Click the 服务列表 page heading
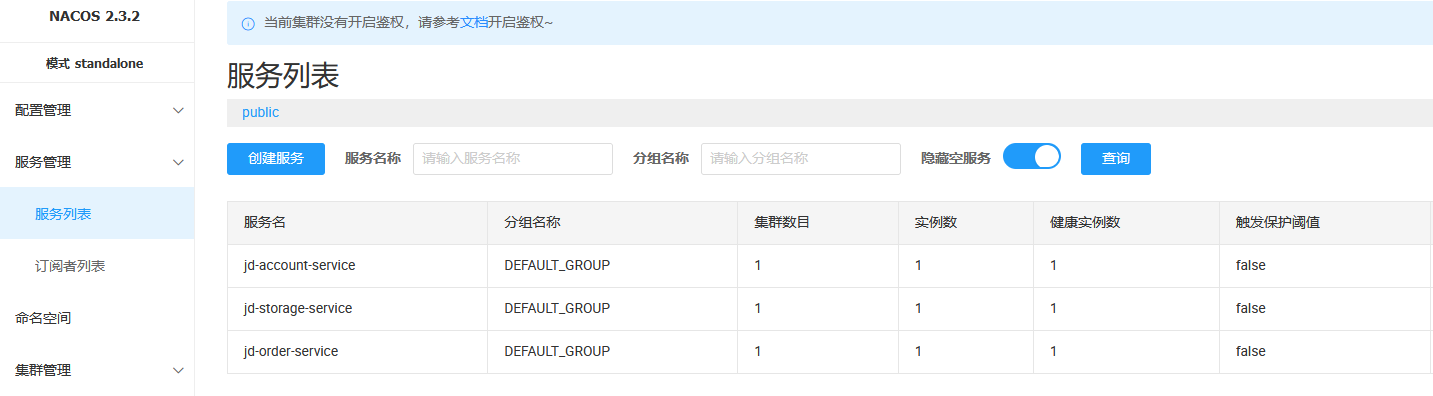1433x396 pixels. tap(284, 75)
